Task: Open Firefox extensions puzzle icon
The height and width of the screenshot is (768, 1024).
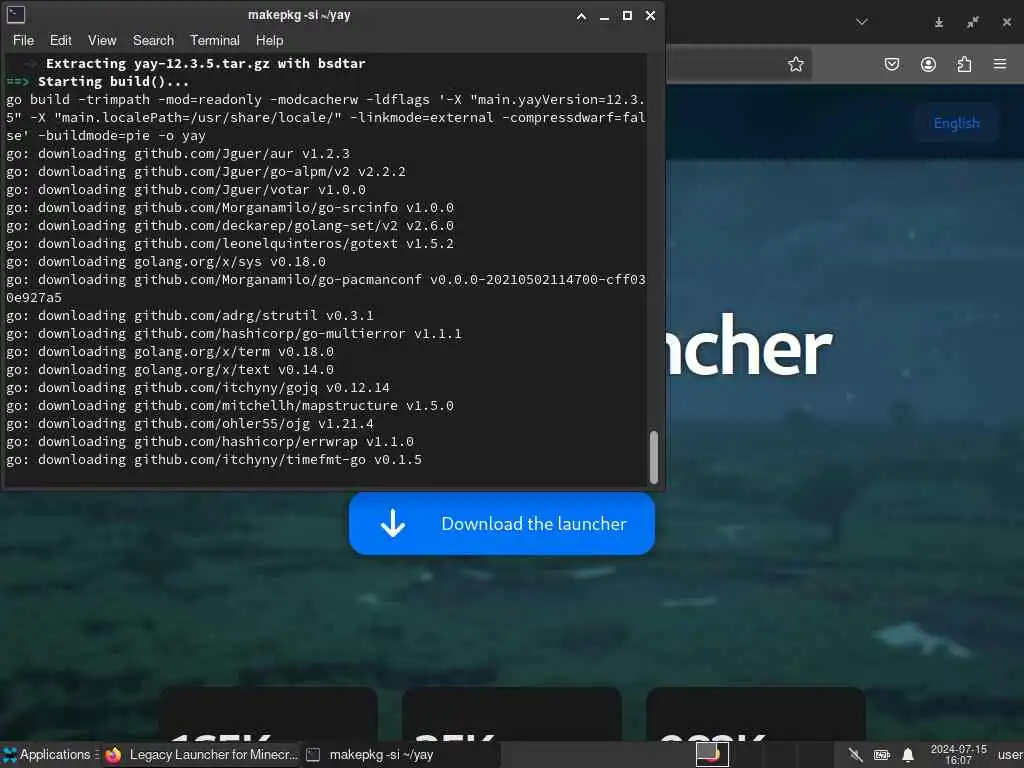Action: point(964,64)
